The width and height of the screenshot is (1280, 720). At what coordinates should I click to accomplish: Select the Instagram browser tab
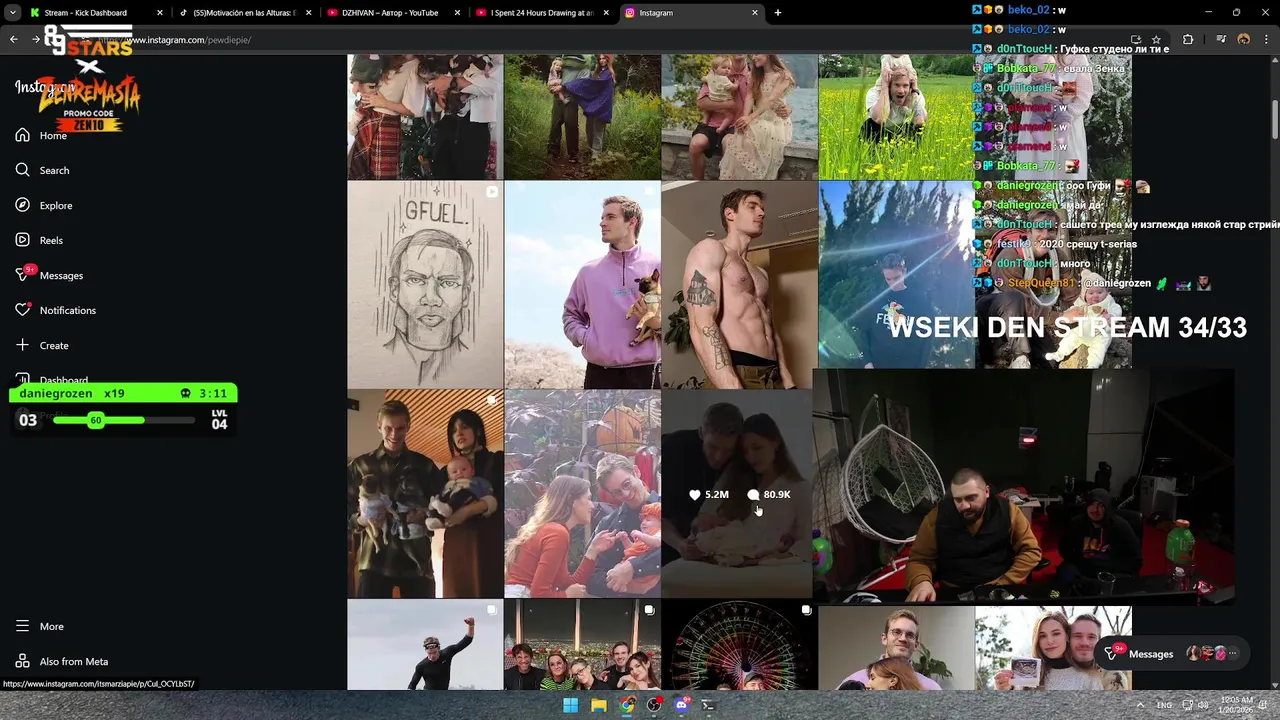tap(692, 13)
